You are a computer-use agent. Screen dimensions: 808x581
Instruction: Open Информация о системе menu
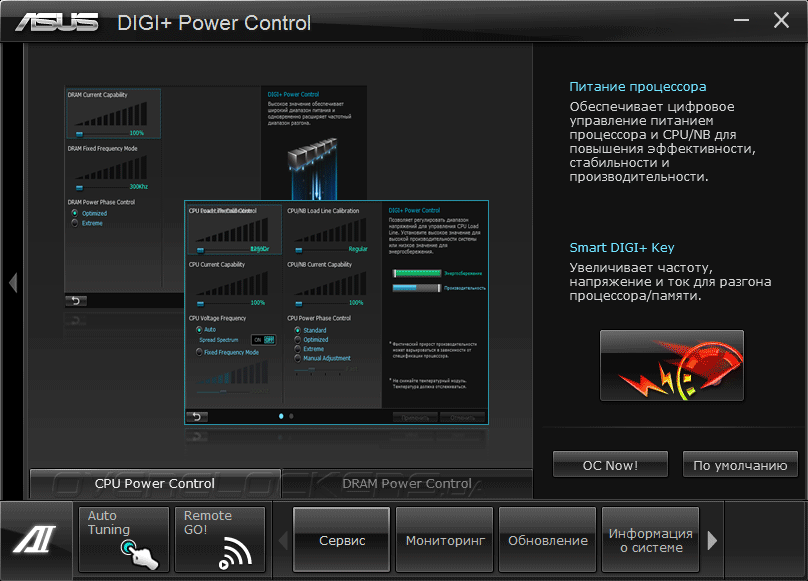[x=650, y=540]
